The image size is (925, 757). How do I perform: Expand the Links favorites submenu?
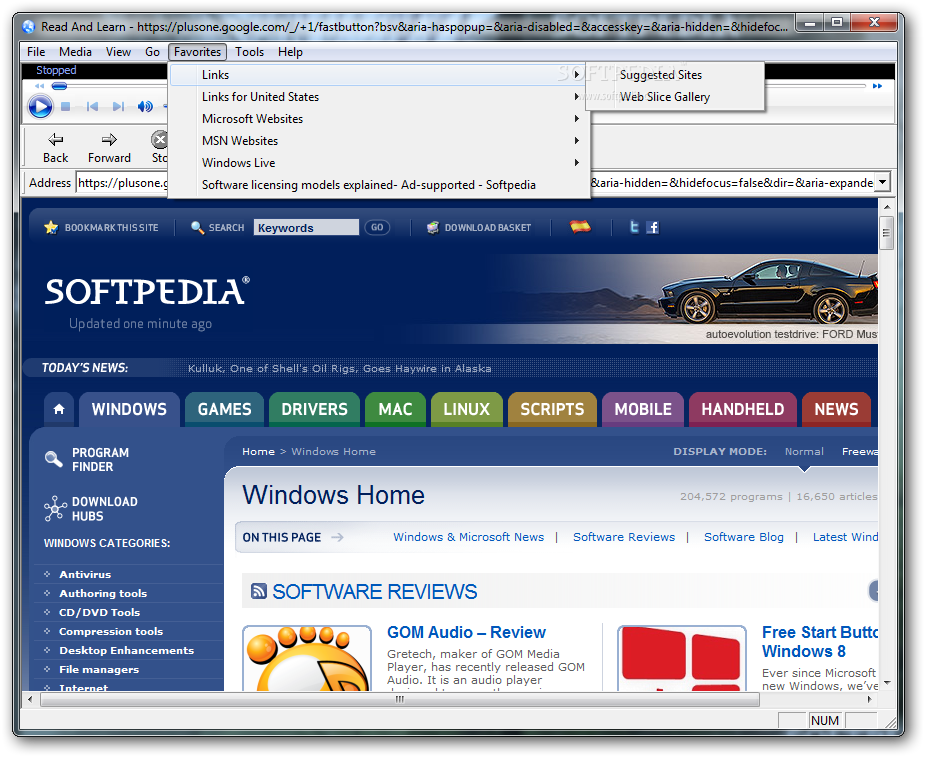[377, 75]
